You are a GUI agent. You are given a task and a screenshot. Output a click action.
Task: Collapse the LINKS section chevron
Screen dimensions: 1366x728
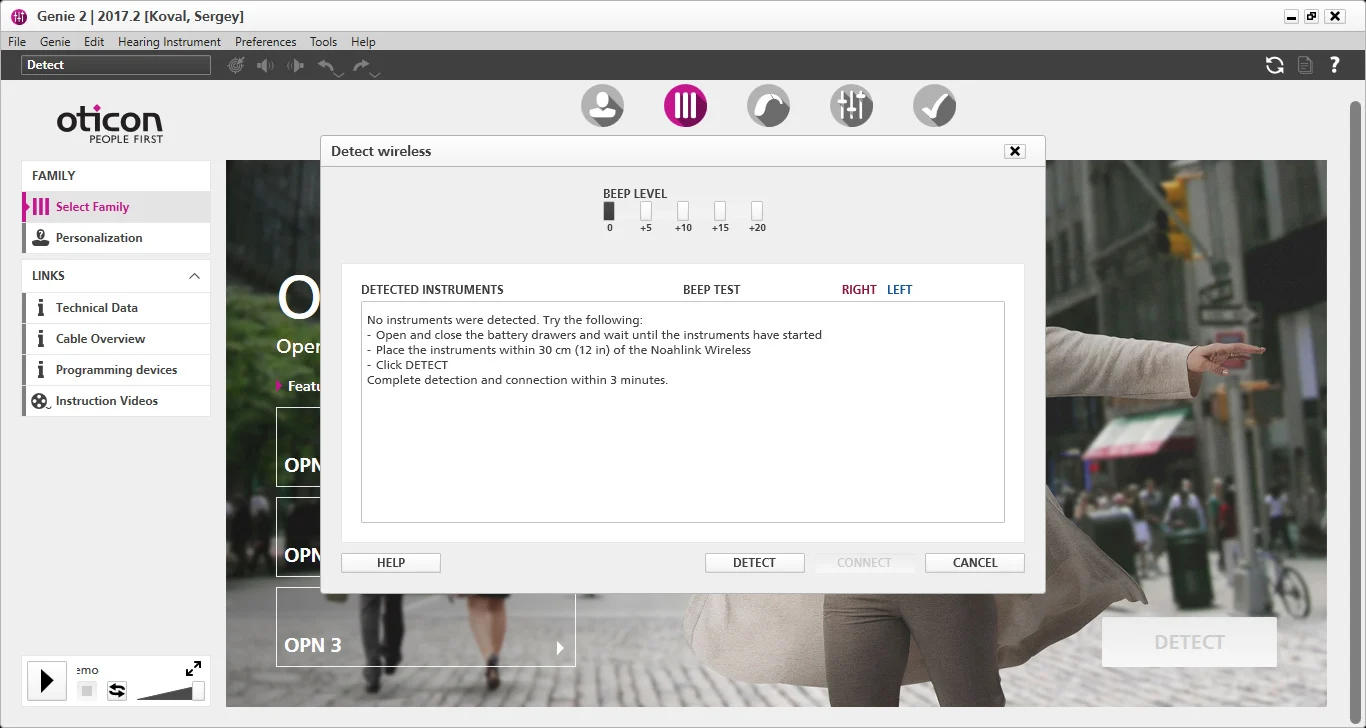pyautogui.click(x=194, y=276)
